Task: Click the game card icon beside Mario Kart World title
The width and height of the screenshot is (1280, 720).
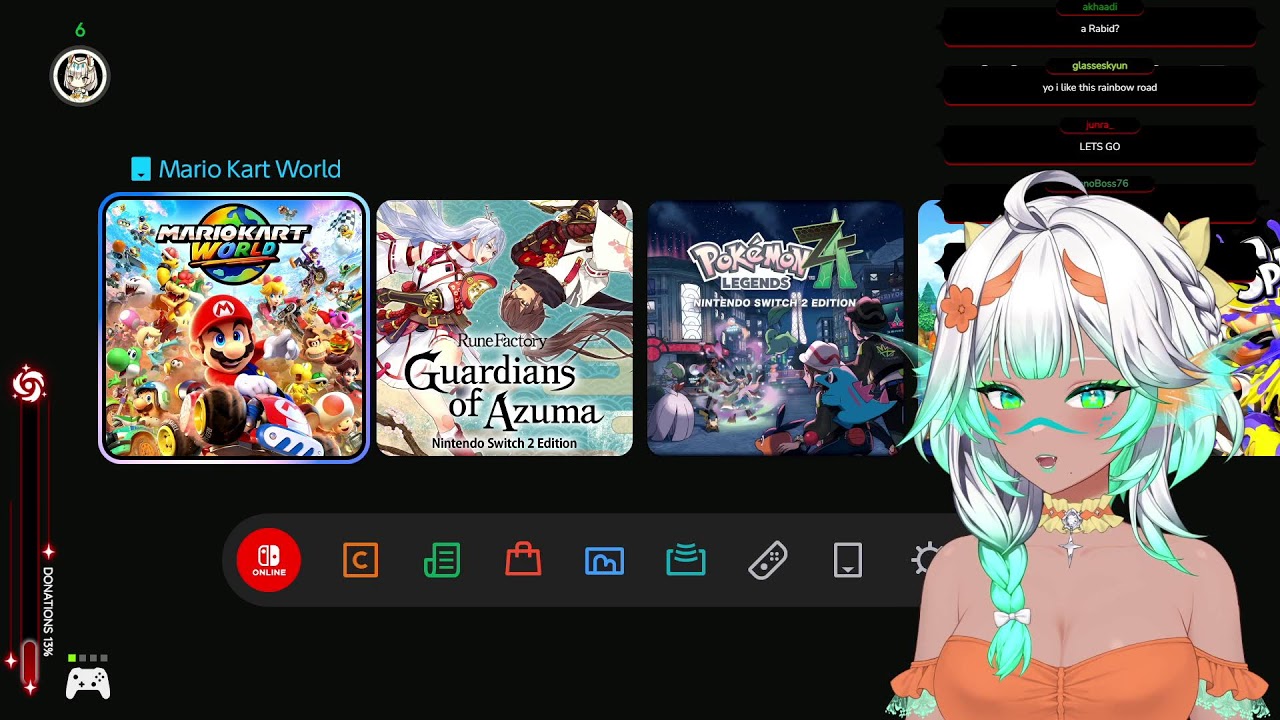Action: pos(141,169)
